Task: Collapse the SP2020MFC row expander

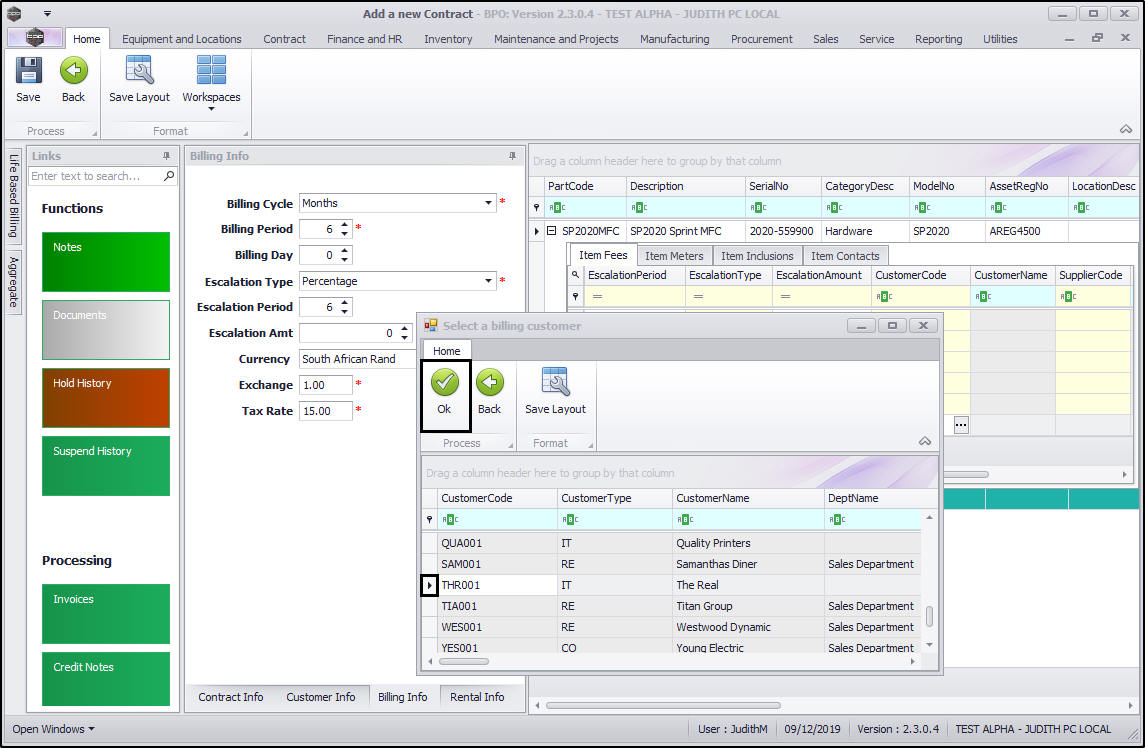Action: 551,231
